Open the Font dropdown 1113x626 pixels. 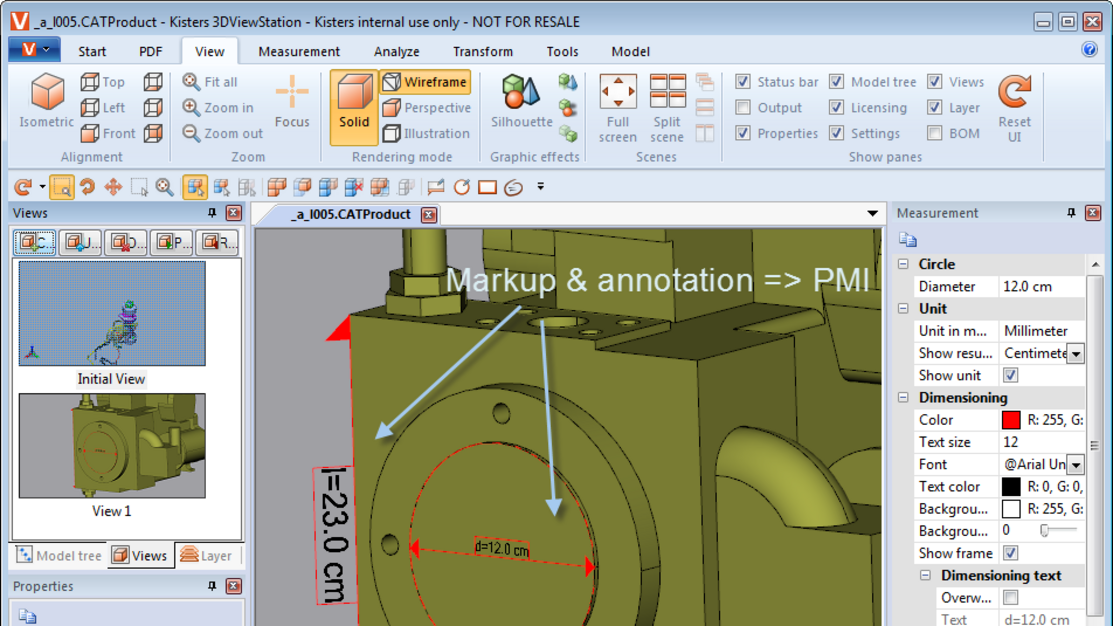1076,465
